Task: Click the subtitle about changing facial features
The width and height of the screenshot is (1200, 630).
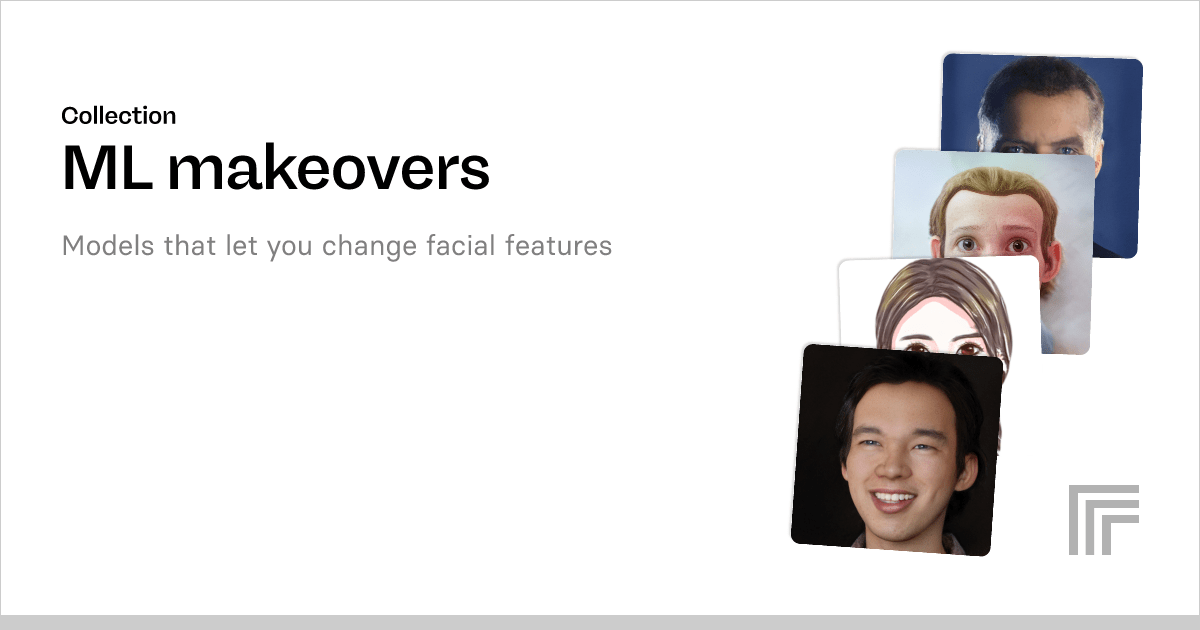Action: (337, 245)
